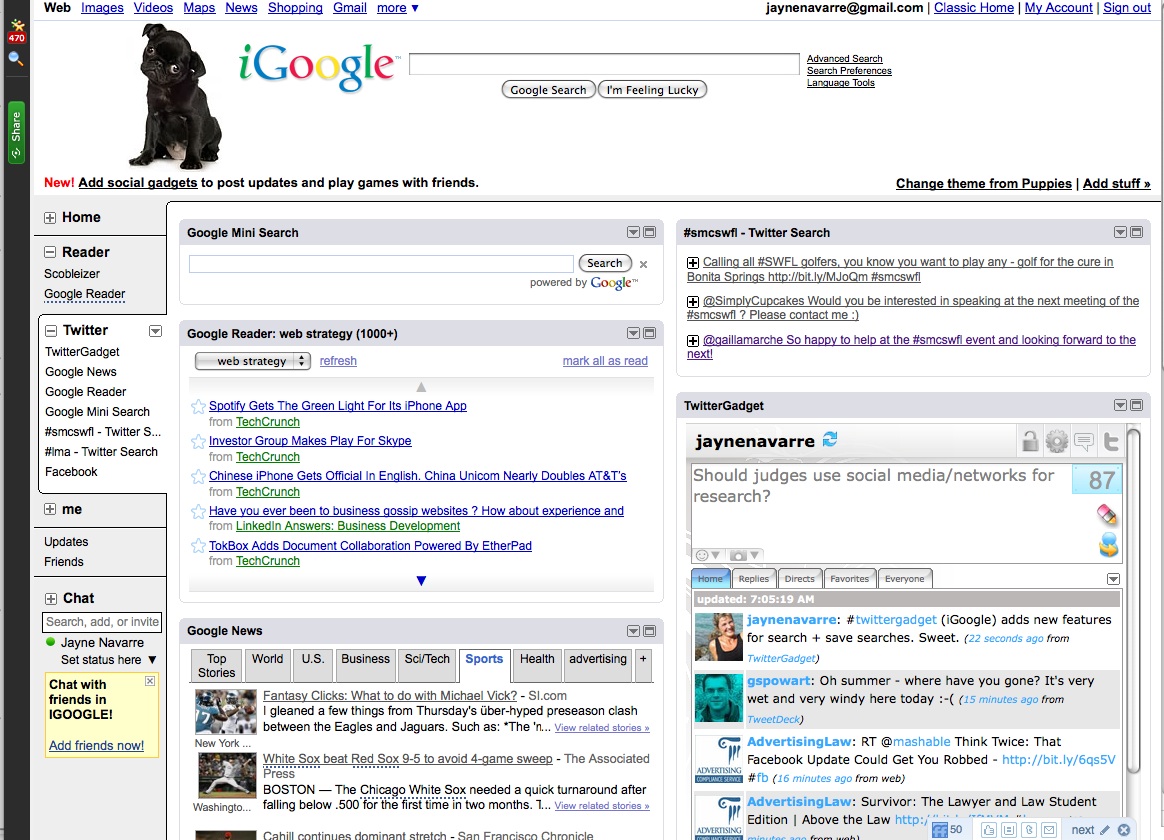
Task: Maximize the Google Mini Search gadget
Action: click(x=650, y=232)
